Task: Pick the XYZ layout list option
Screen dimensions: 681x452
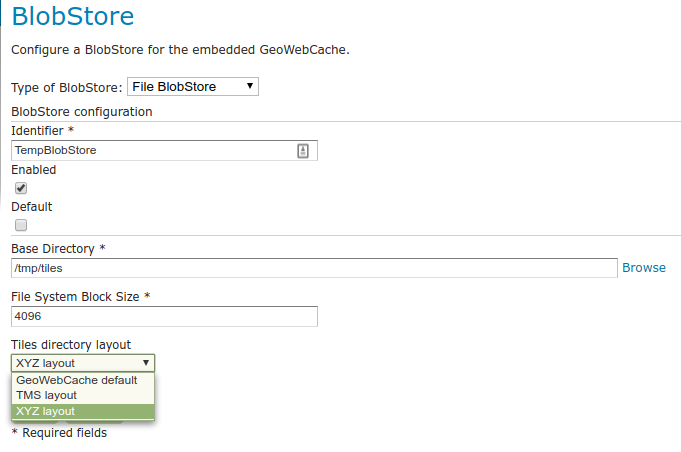Action: [x=46, y=411]
